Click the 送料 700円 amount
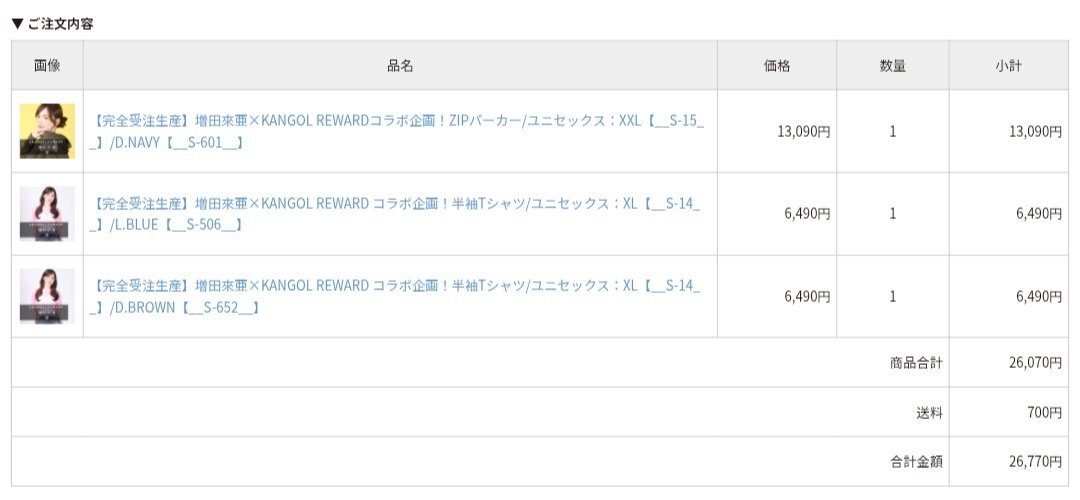The image size is (1080, 500). tap(1044, 413)
